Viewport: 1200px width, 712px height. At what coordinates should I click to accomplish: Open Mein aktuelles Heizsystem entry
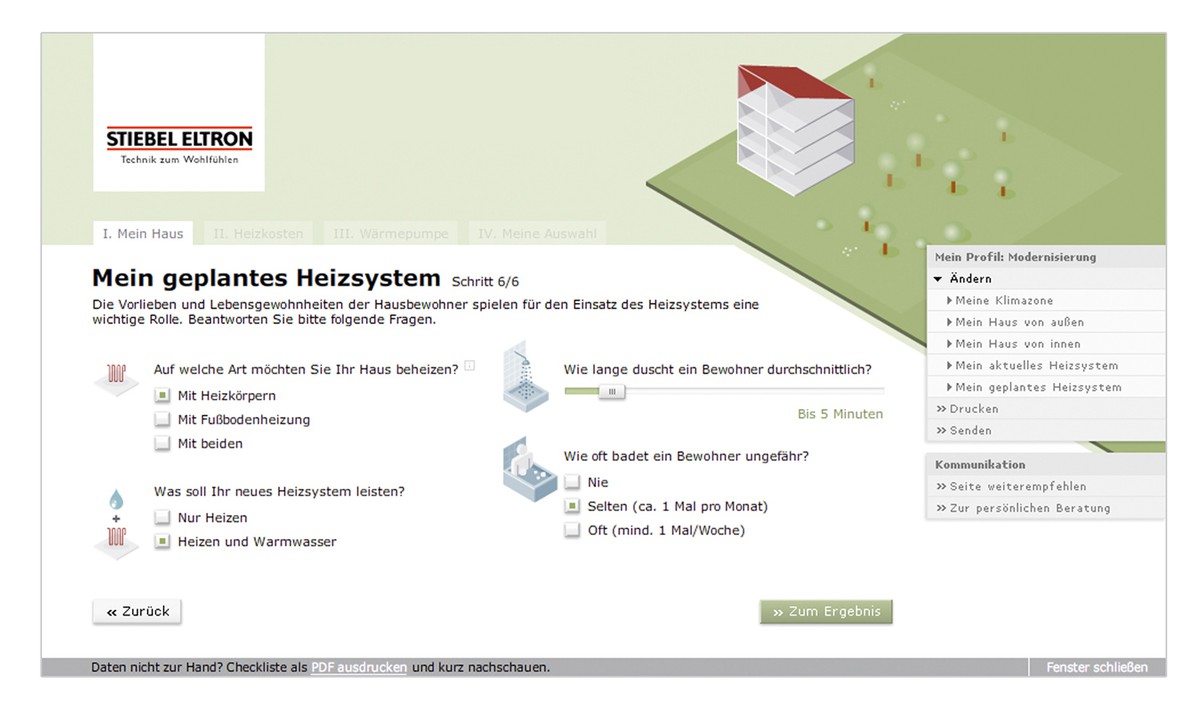[1036, 366]
